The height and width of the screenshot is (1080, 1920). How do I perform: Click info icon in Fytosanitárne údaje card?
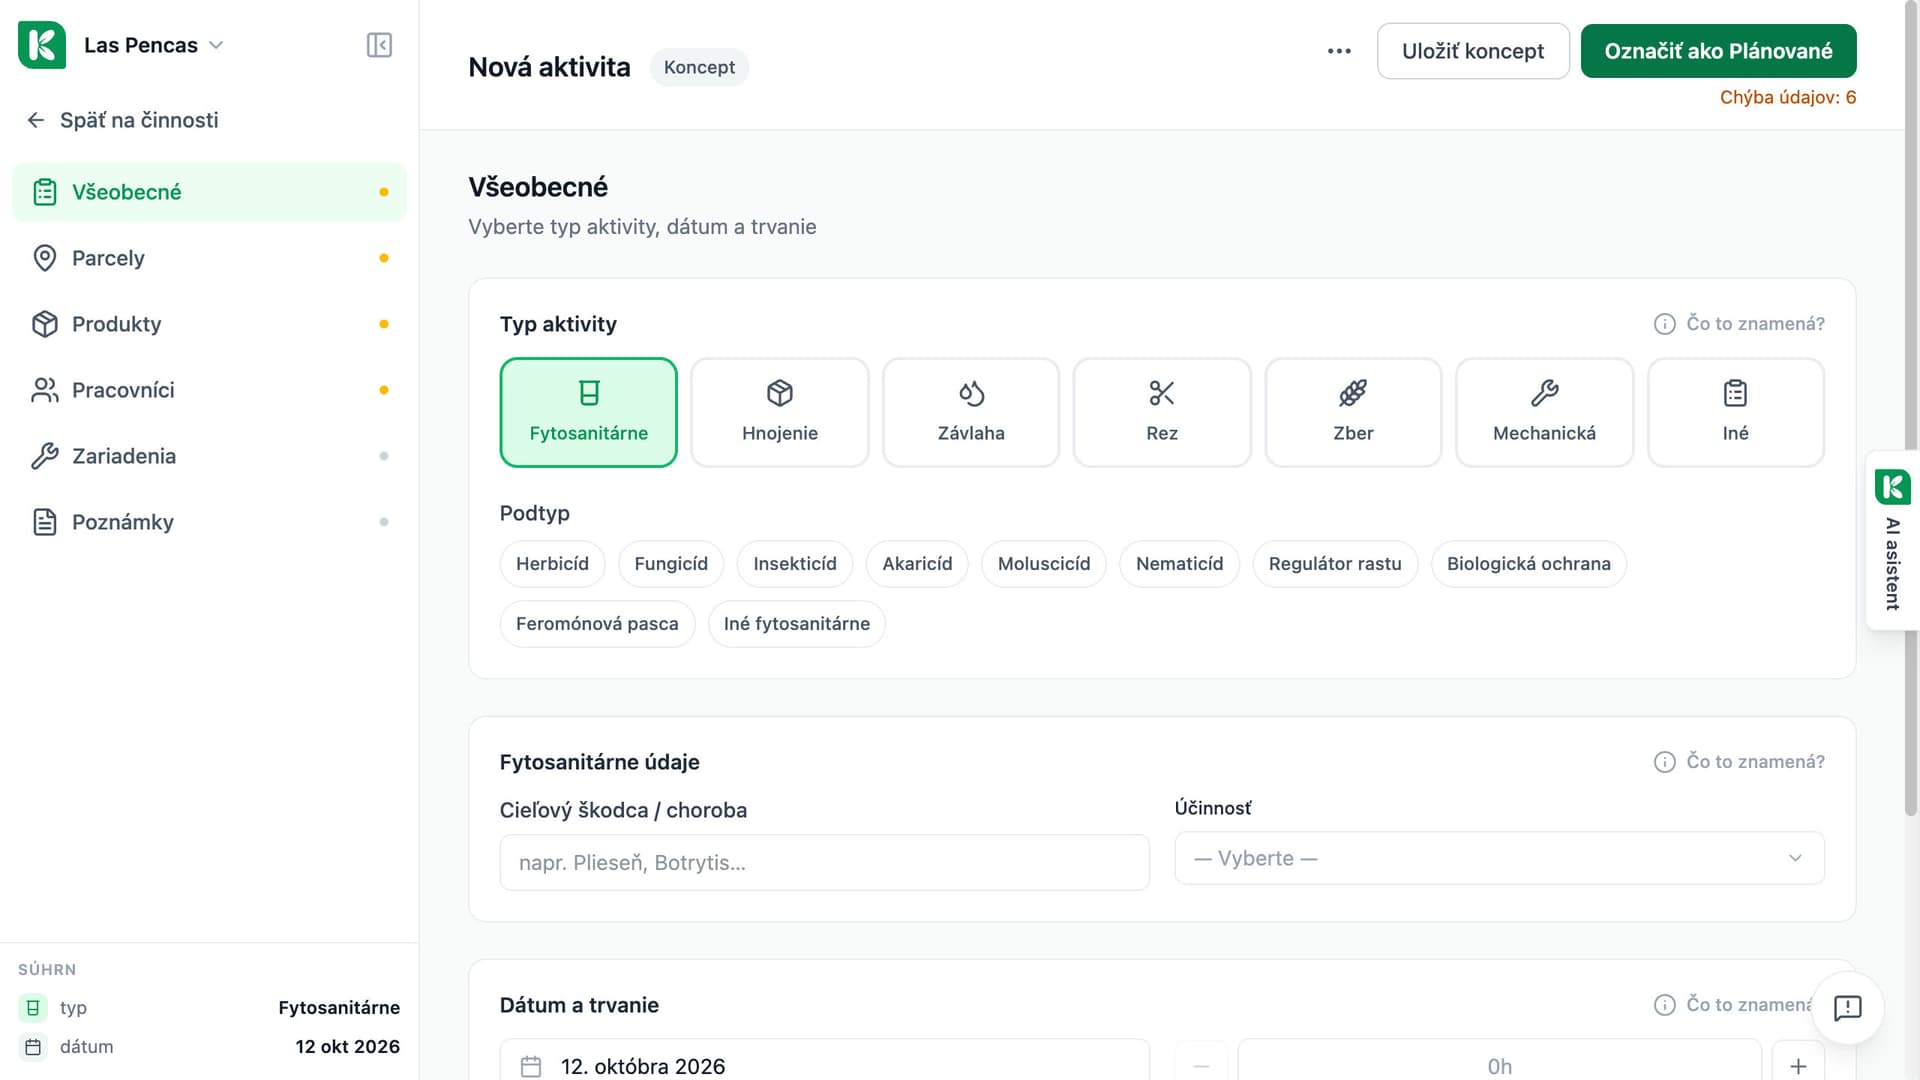[x=1664, y=762]
